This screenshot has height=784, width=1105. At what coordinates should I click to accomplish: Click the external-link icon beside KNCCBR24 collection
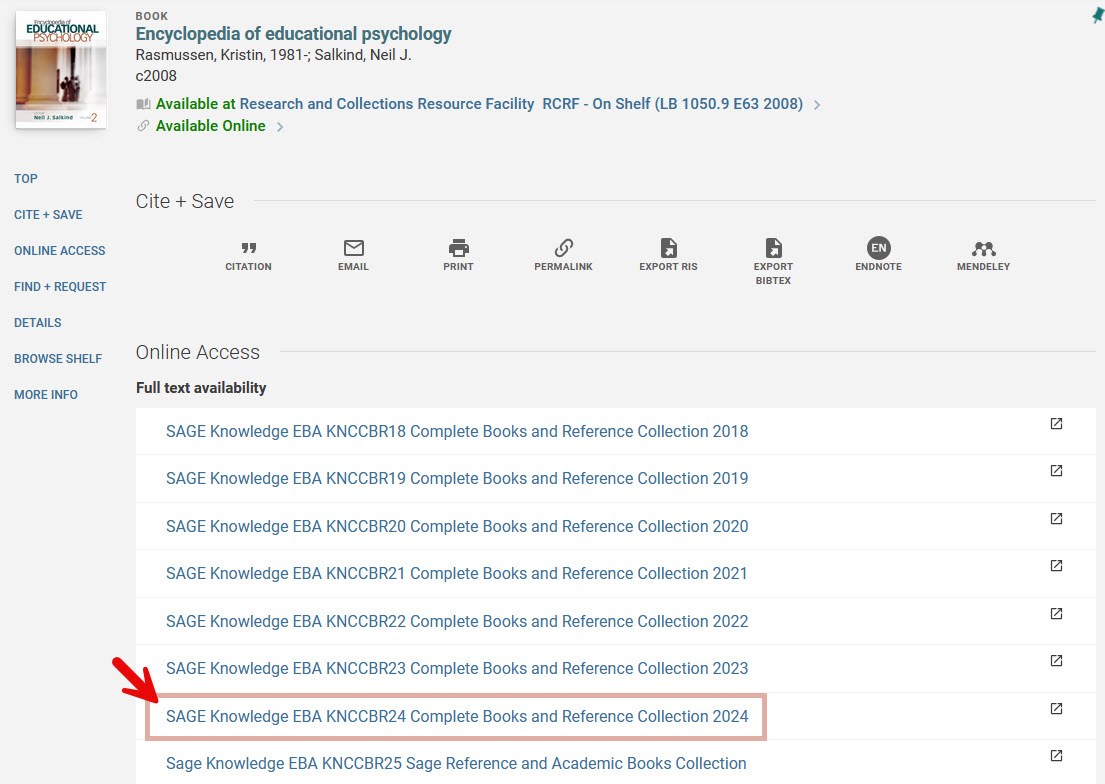1056,707
